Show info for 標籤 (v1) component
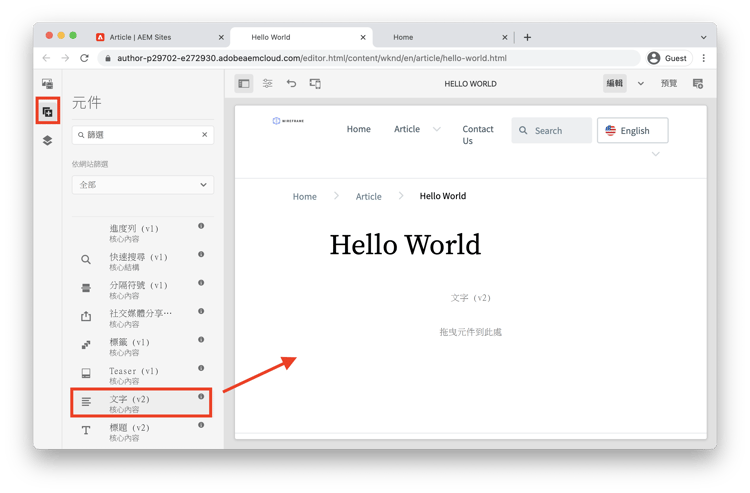The image size is (750, 493). [x=201, y=340]
